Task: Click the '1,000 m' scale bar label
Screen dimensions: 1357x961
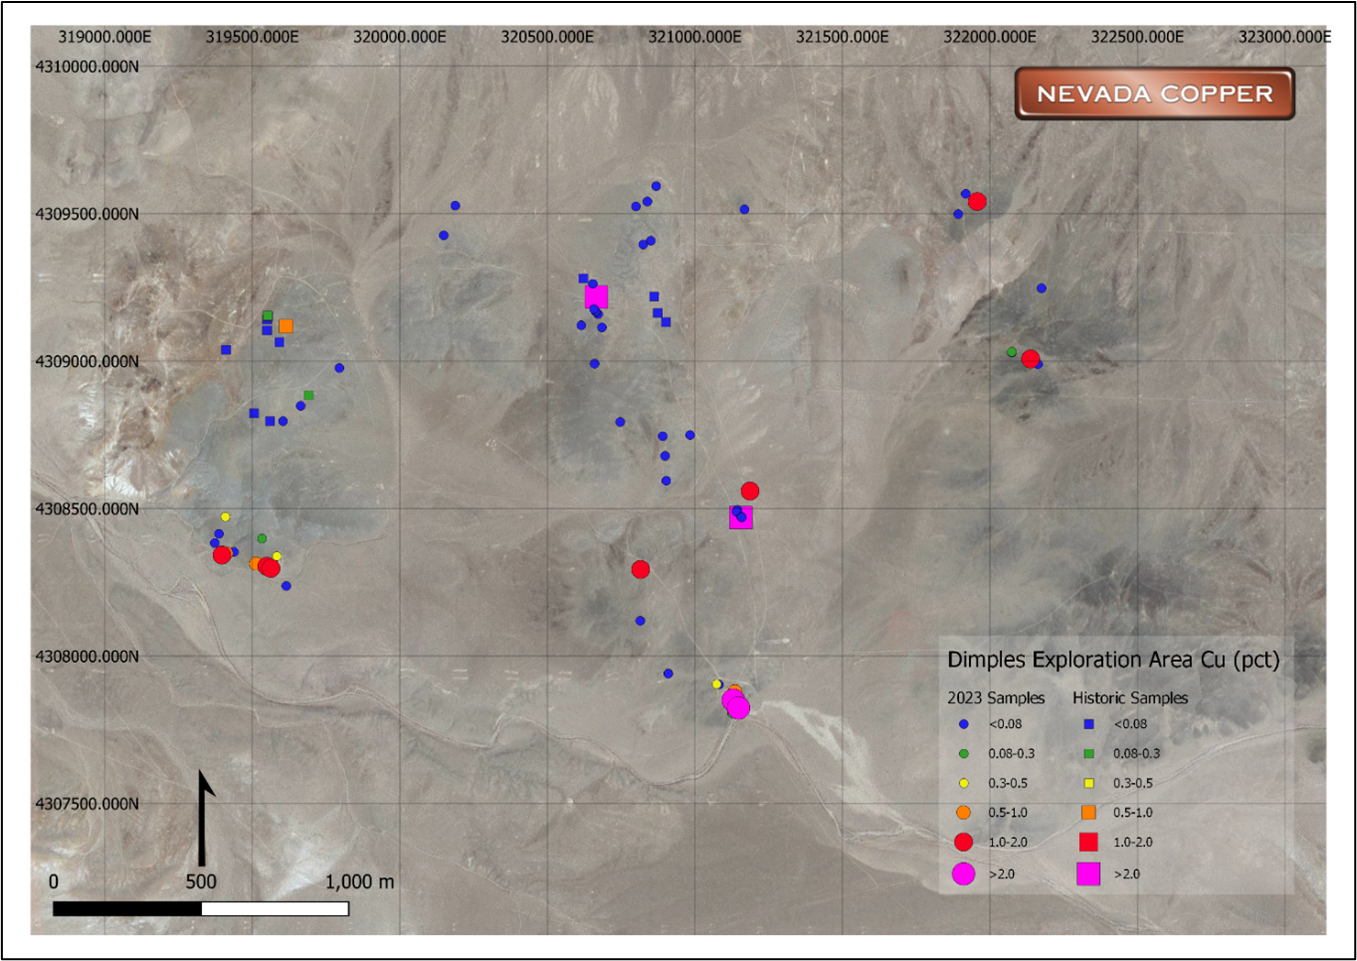Action: (360, 882)
